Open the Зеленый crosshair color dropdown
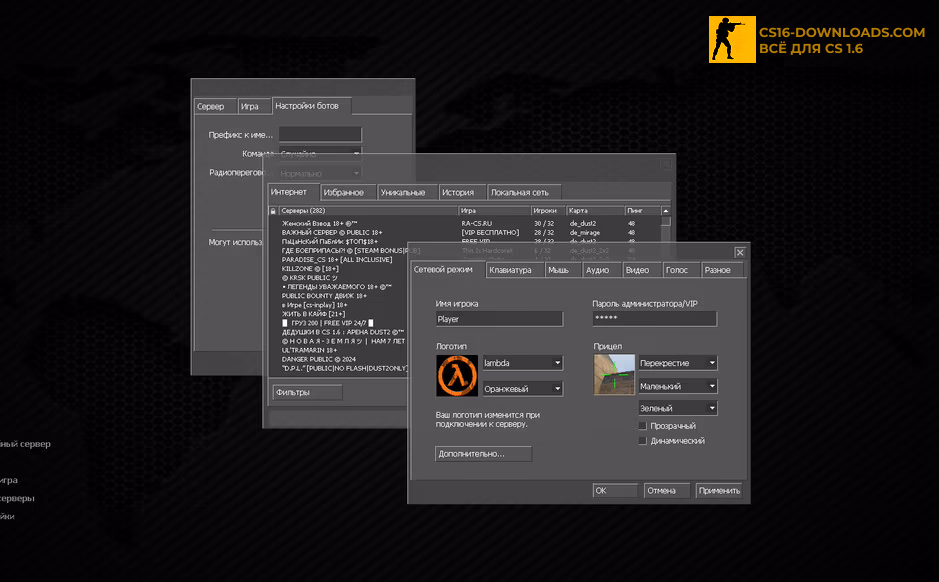 coord(678,408)
